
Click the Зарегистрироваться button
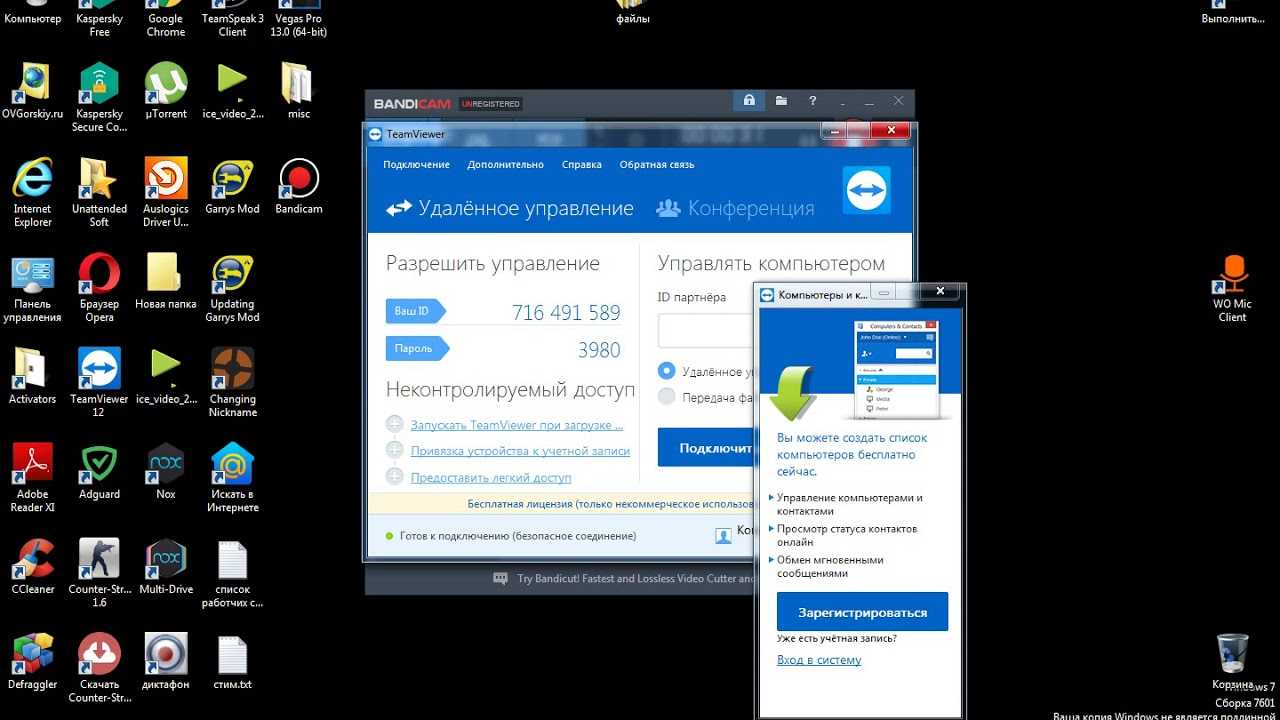[862, 612]
